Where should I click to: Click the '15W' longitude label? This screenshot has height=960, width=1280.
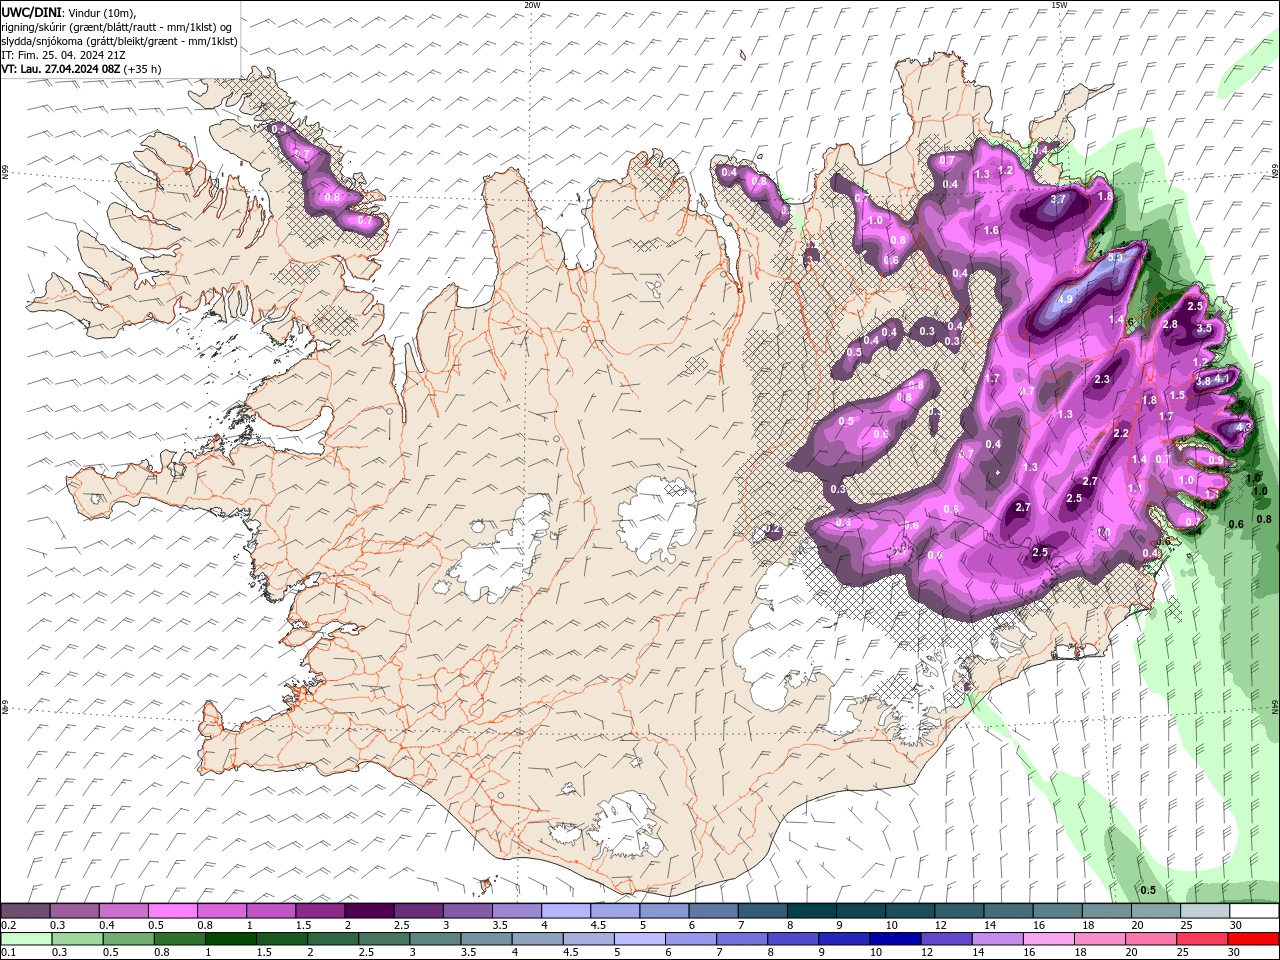pyautogui.click(x=1059, y=5)
